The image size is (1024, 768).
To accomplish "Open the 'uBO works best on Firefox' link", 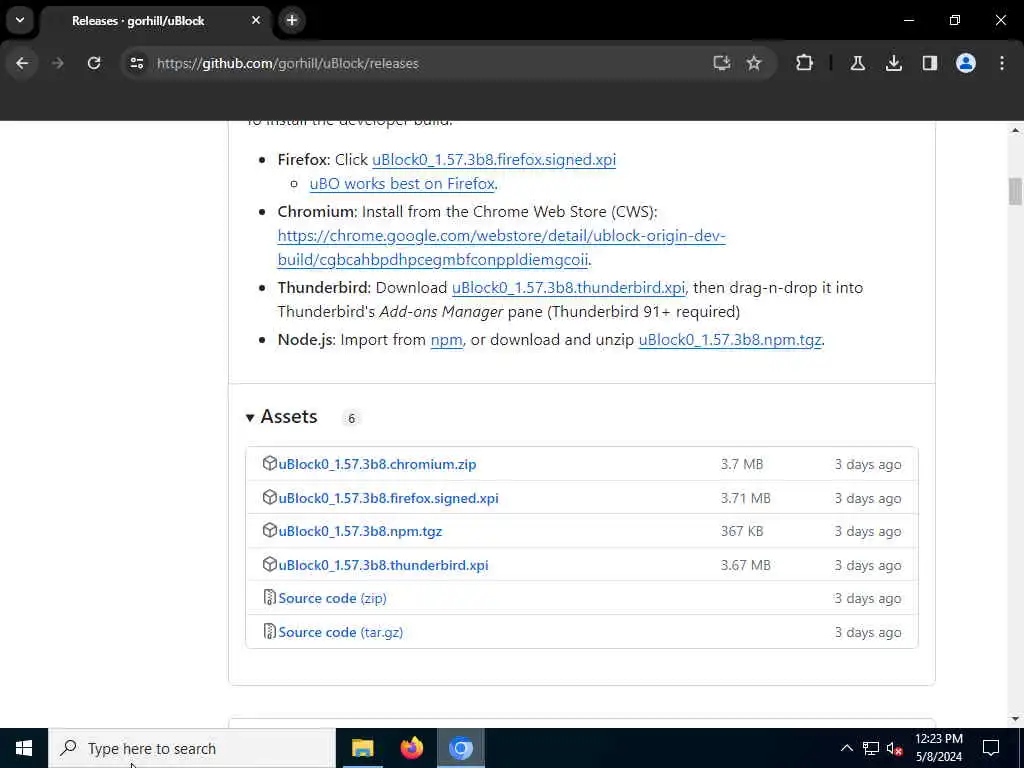I will click(x=402, y=184).
